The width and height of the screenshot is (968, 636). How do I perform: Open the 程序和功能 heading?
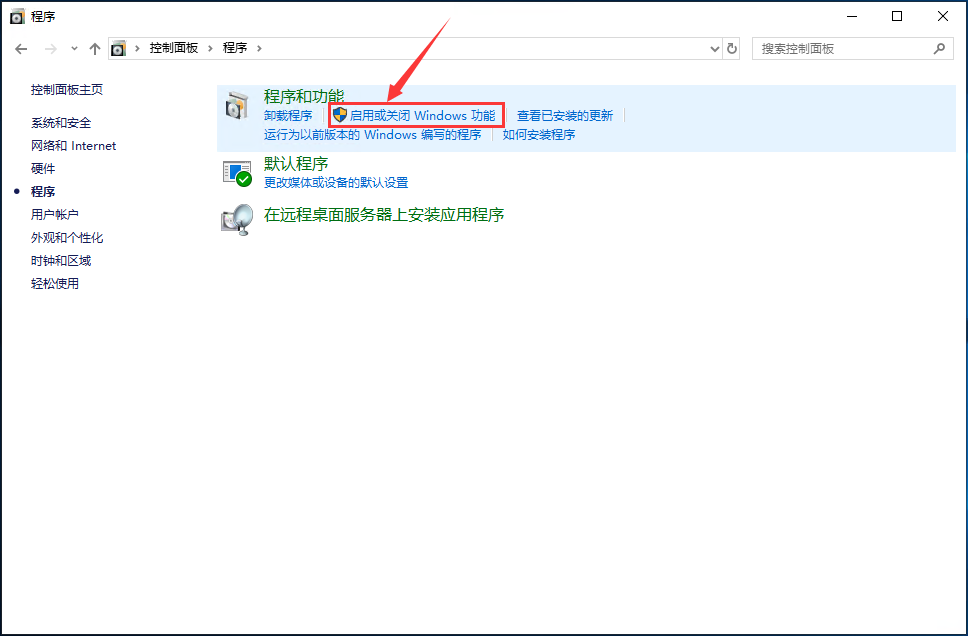coord(304,96)
